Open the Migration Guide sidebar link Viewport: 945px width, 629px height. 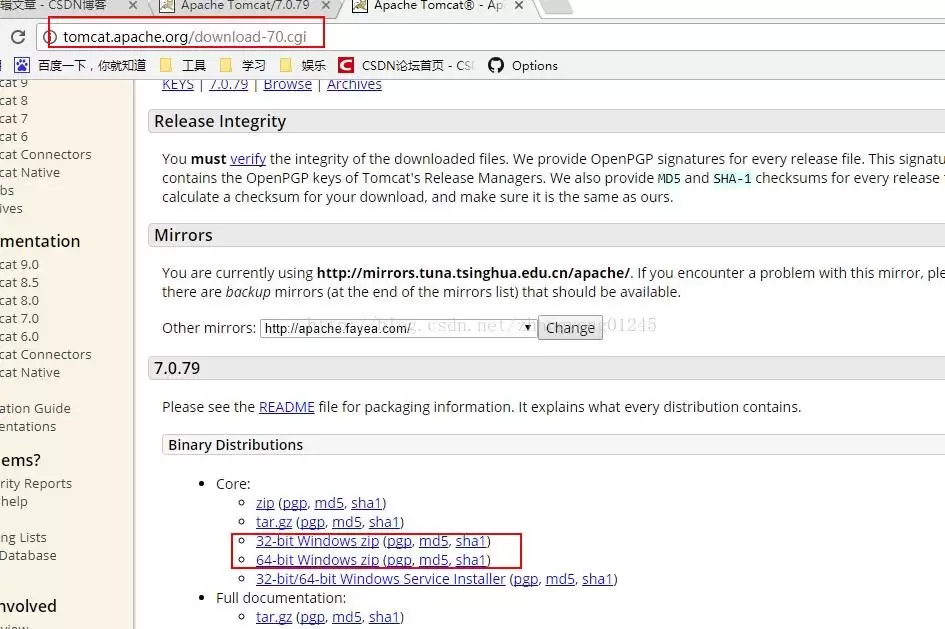pos(36,408)
